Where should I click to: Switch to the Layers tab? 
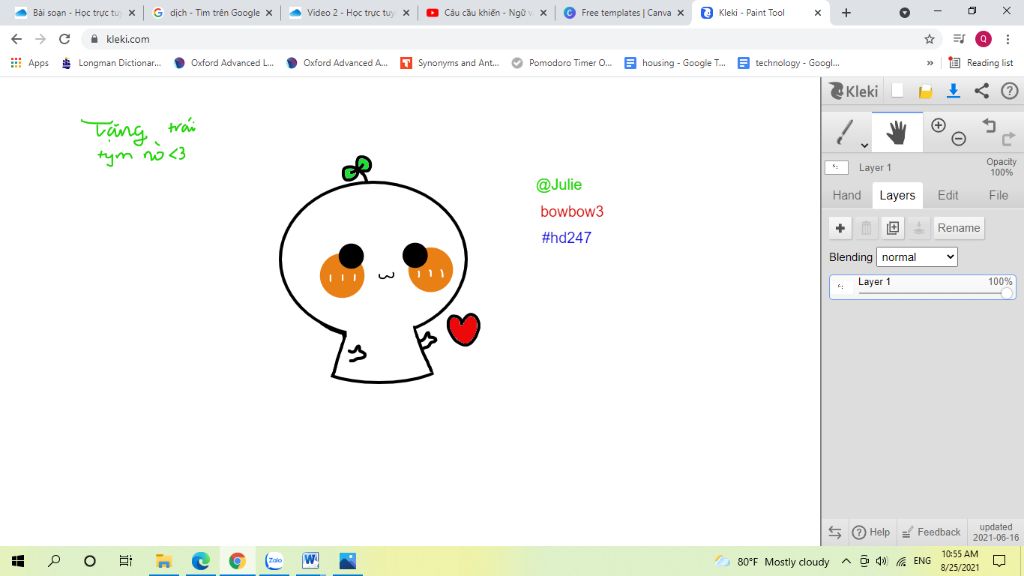[897, 195]
